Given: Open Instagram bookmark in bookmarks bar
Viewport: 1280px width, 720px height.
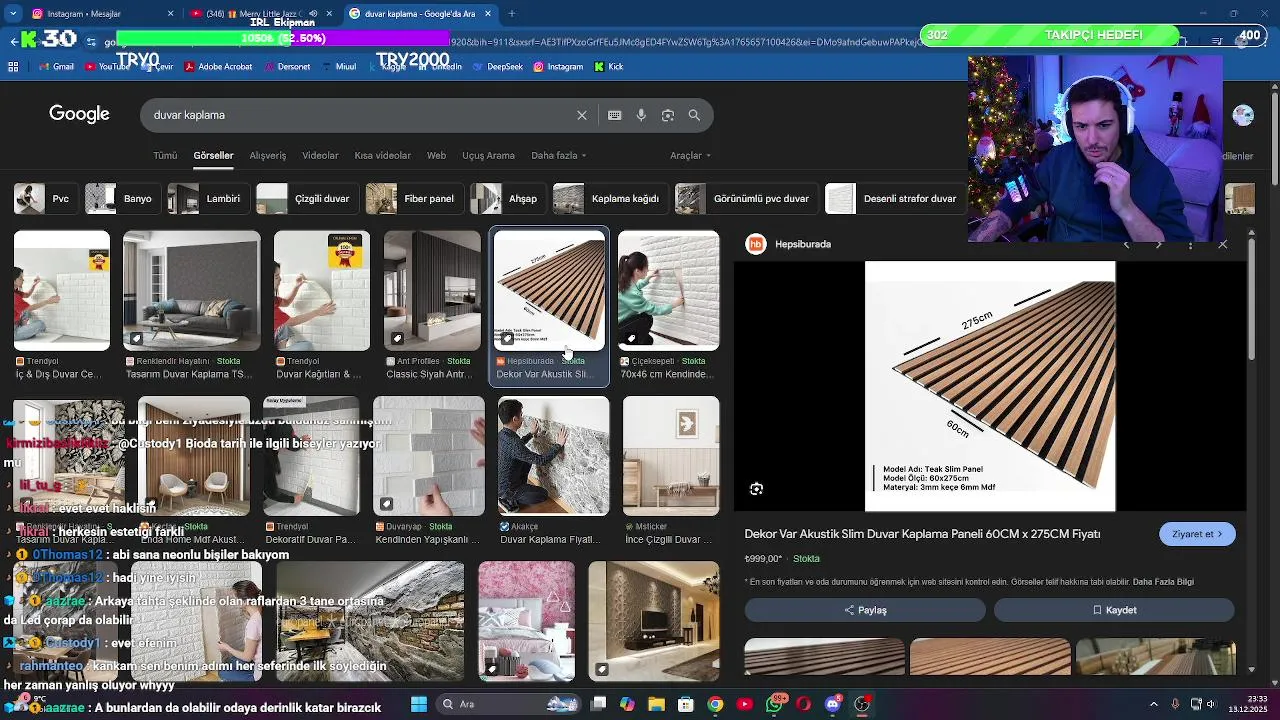Looking at the screenshot, I should point(558,67).
